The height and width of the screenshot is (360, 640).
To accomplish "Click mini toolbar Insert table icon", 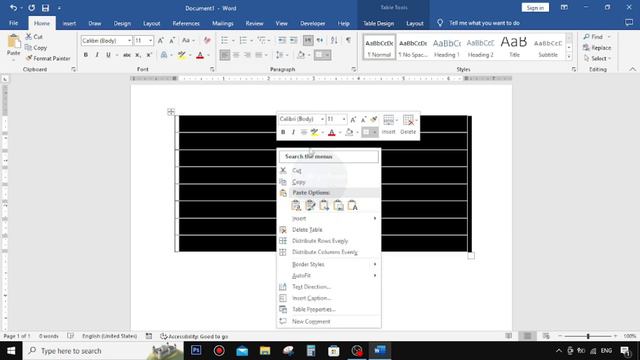I will (x=388, y=120).
